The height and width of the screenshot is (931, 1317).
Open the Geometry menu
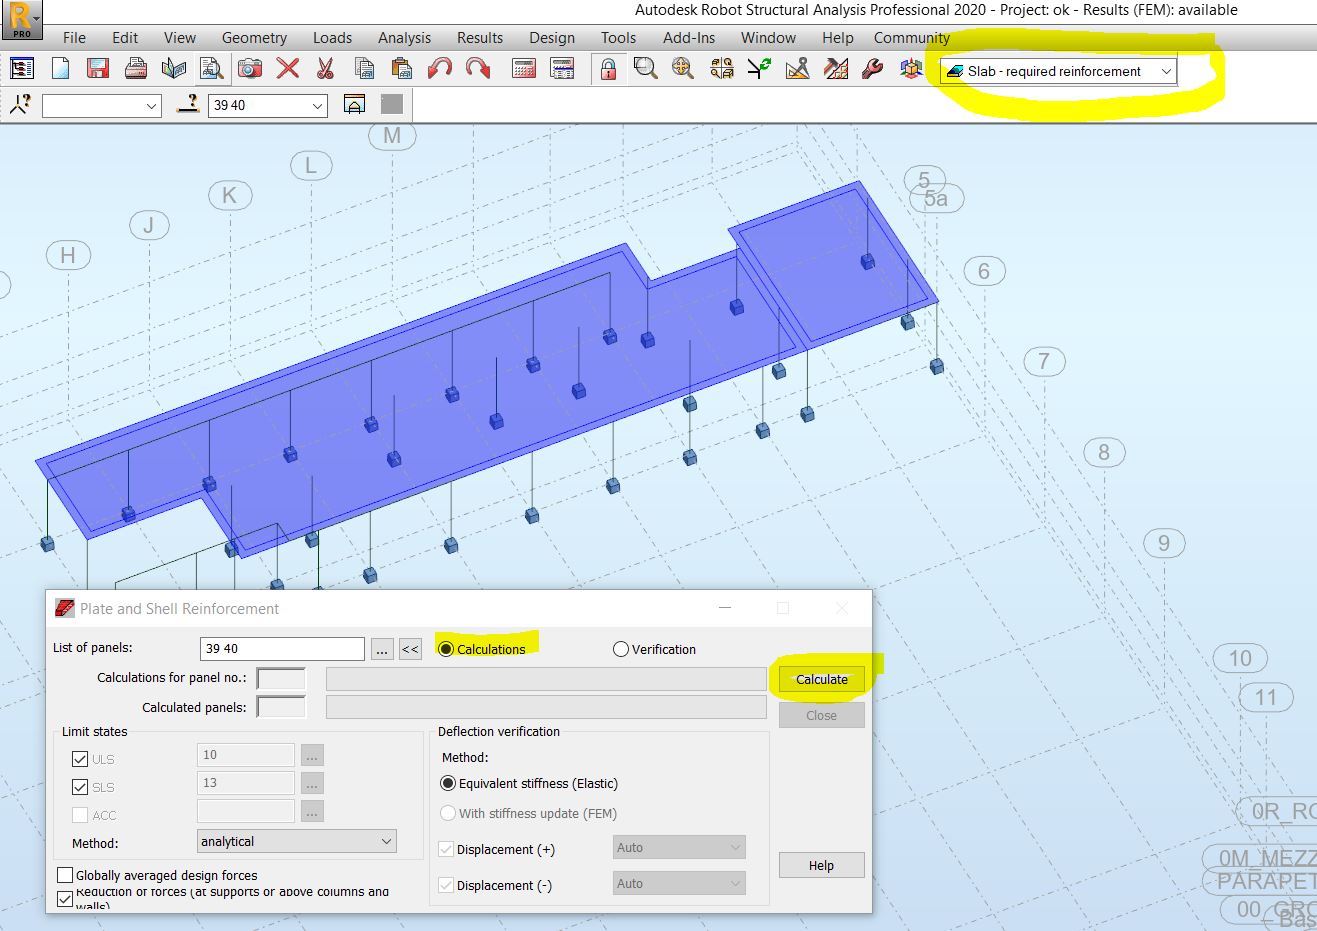point(254,37)
